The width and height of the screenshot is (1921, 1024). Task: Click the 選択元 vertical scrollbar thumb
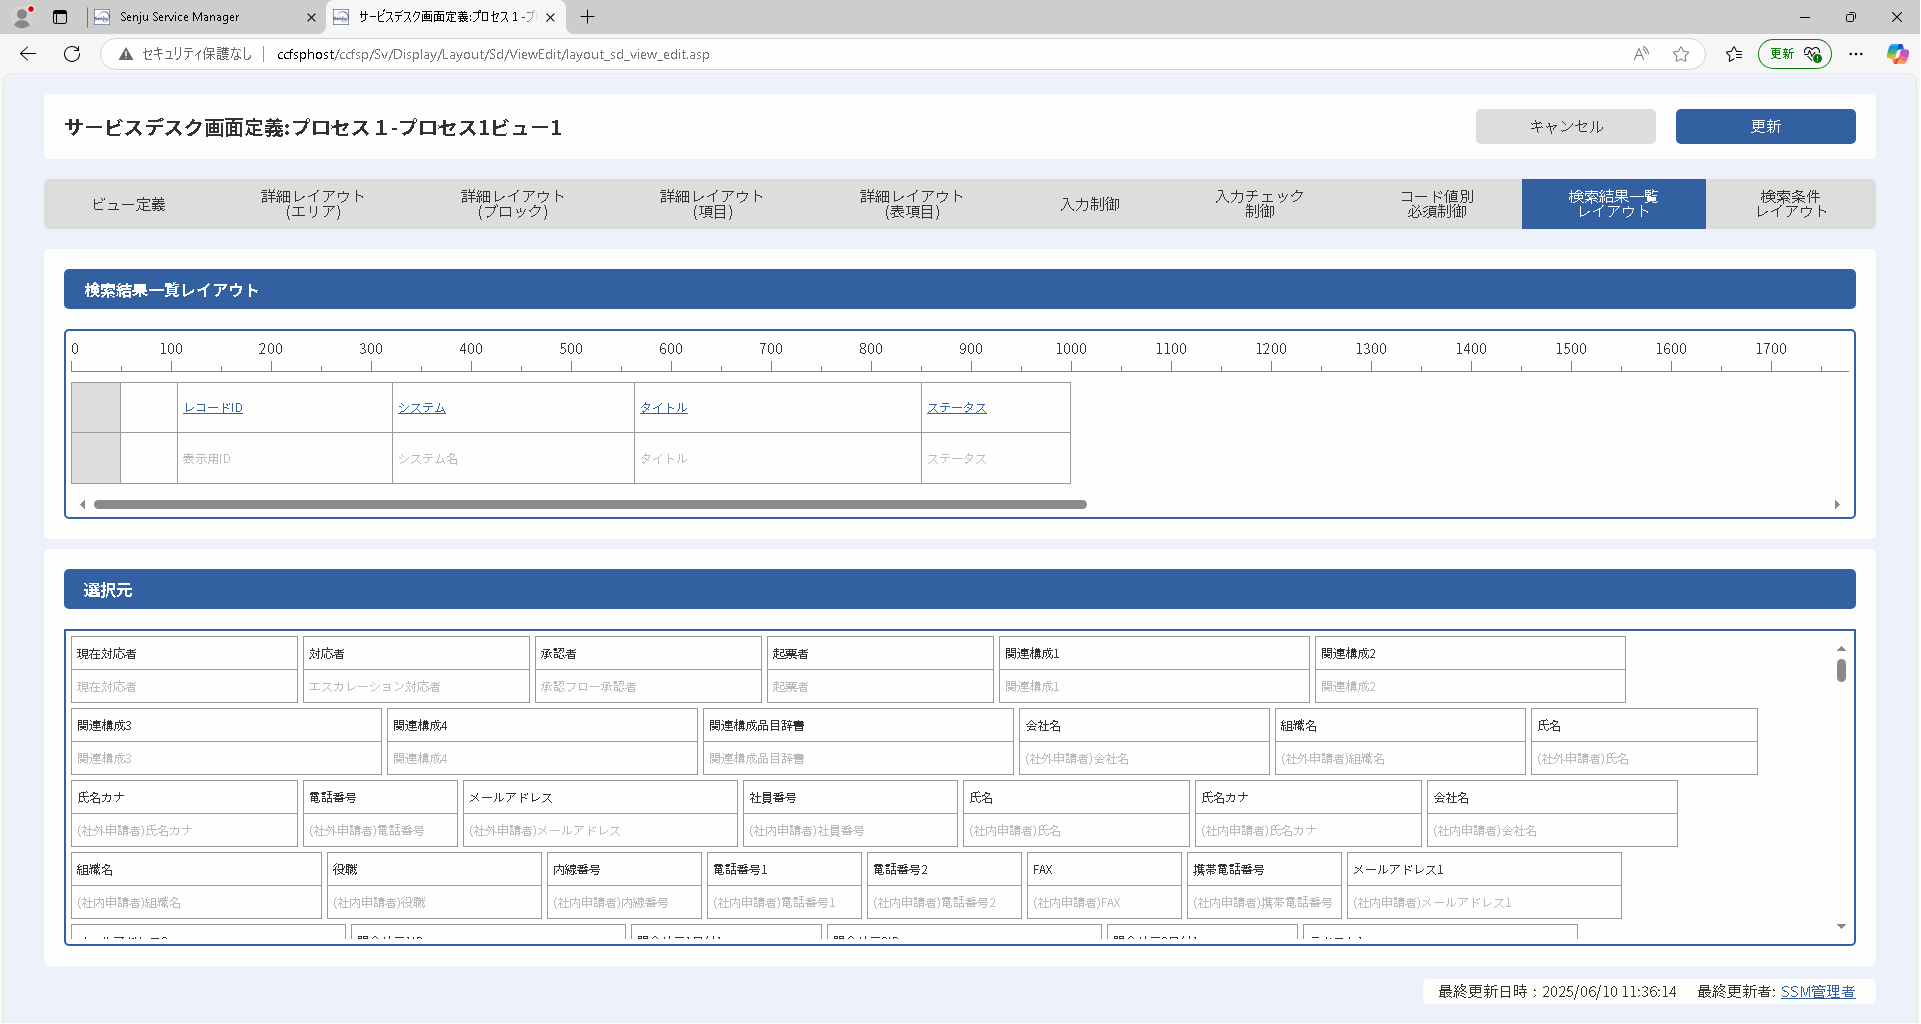pyautogui.click(x=1841, y=670)
